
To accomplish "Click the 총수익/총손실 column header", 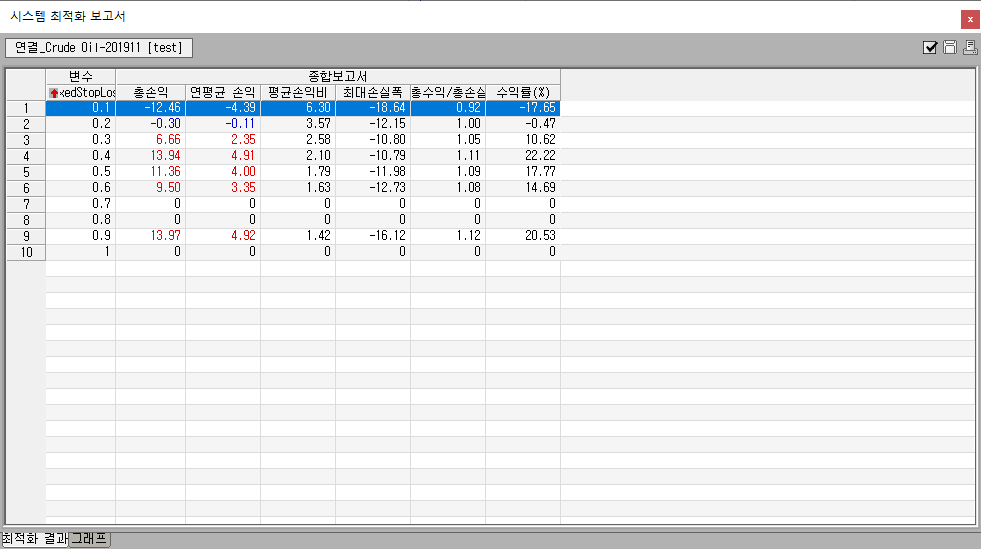I will point(447,92).
